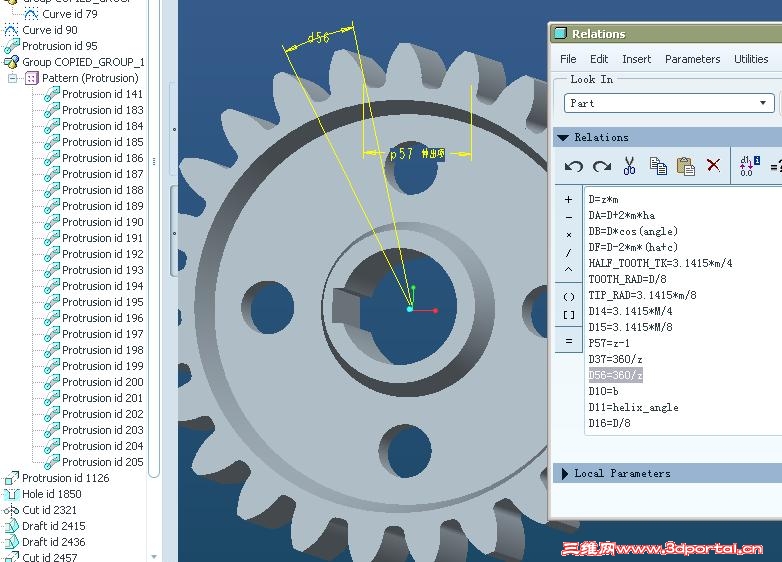Open the Edit menu in Relations
This screenshot has height=562, width=782.
pos(599,59)
